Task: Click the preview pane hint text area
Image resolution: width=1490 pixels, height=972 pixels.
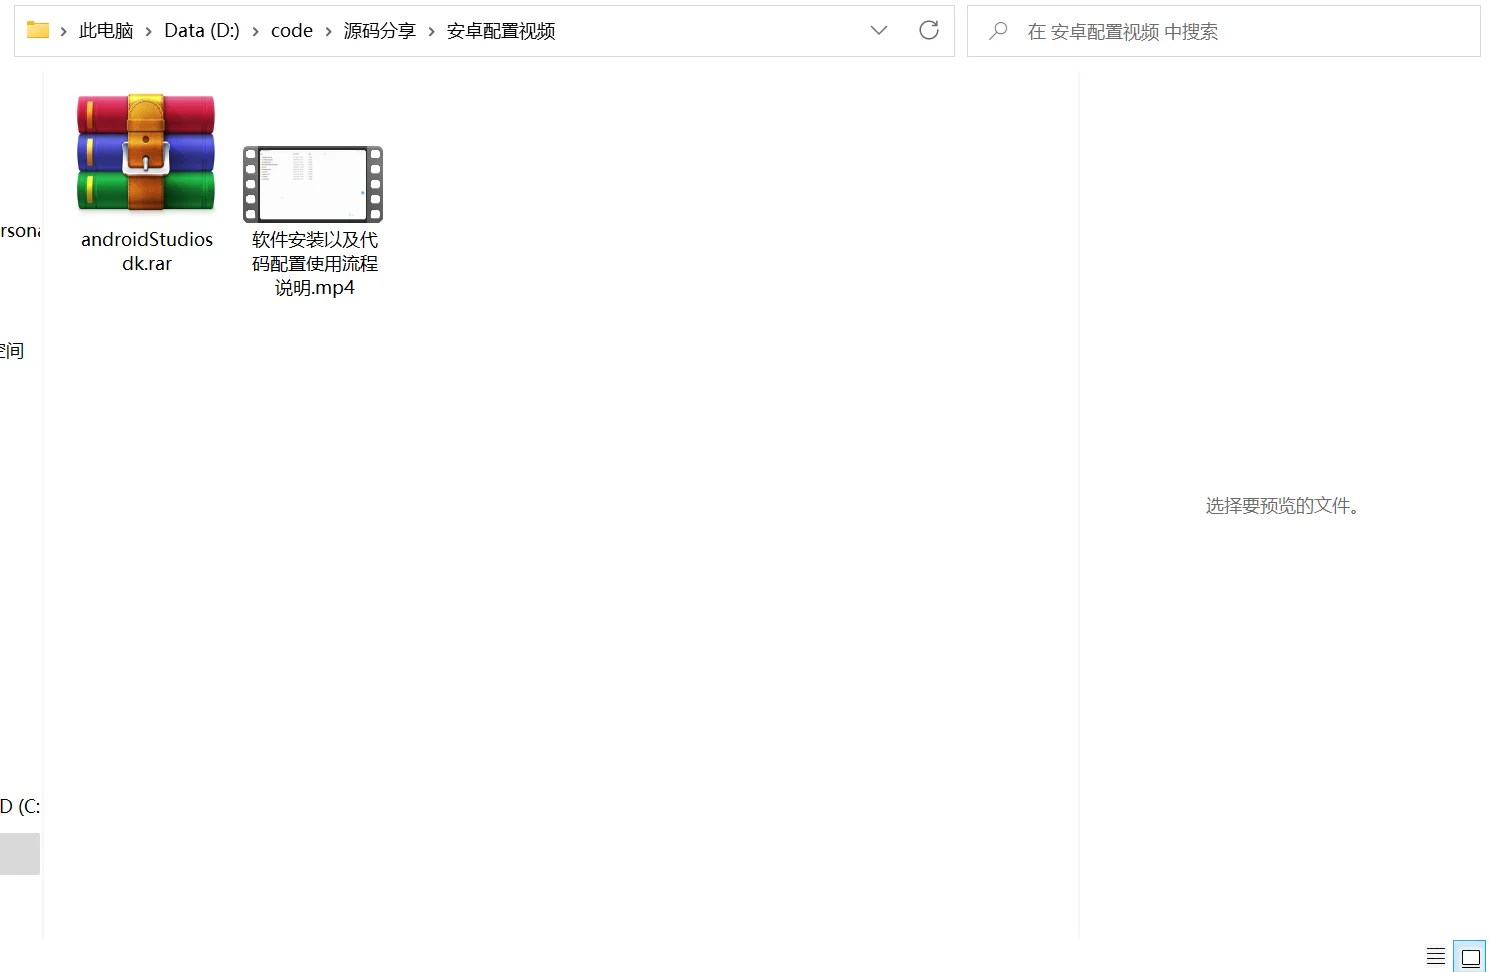Action: pos(1283,506)
